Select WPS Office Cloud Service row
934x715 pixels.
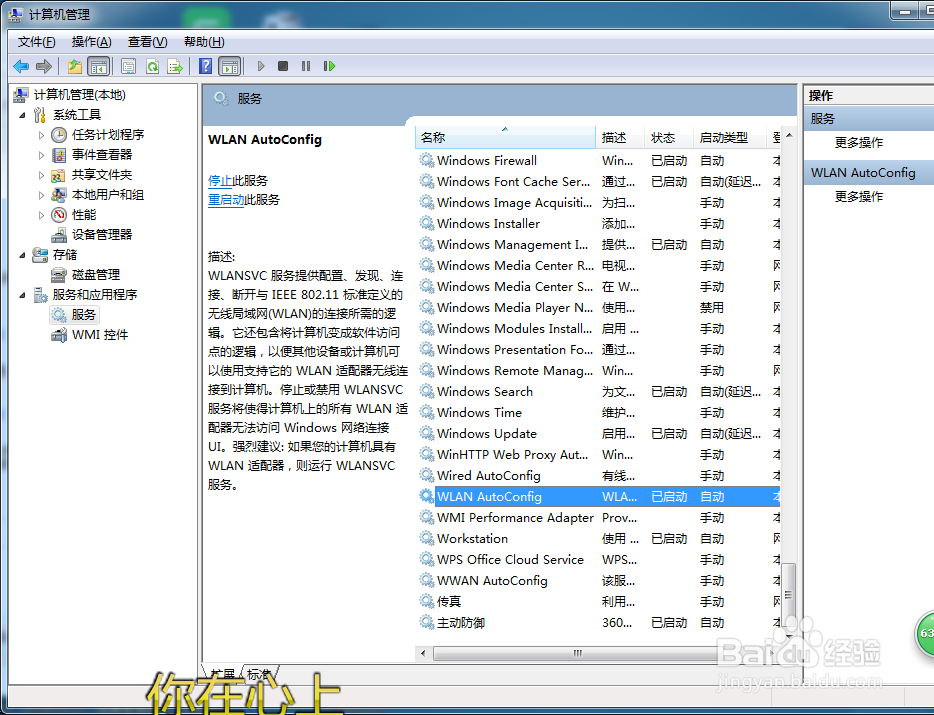(599, 559)
